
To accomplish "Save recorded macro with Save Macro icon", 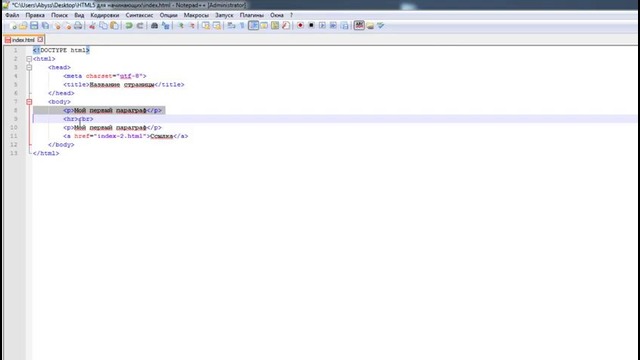I will [344, 26].
